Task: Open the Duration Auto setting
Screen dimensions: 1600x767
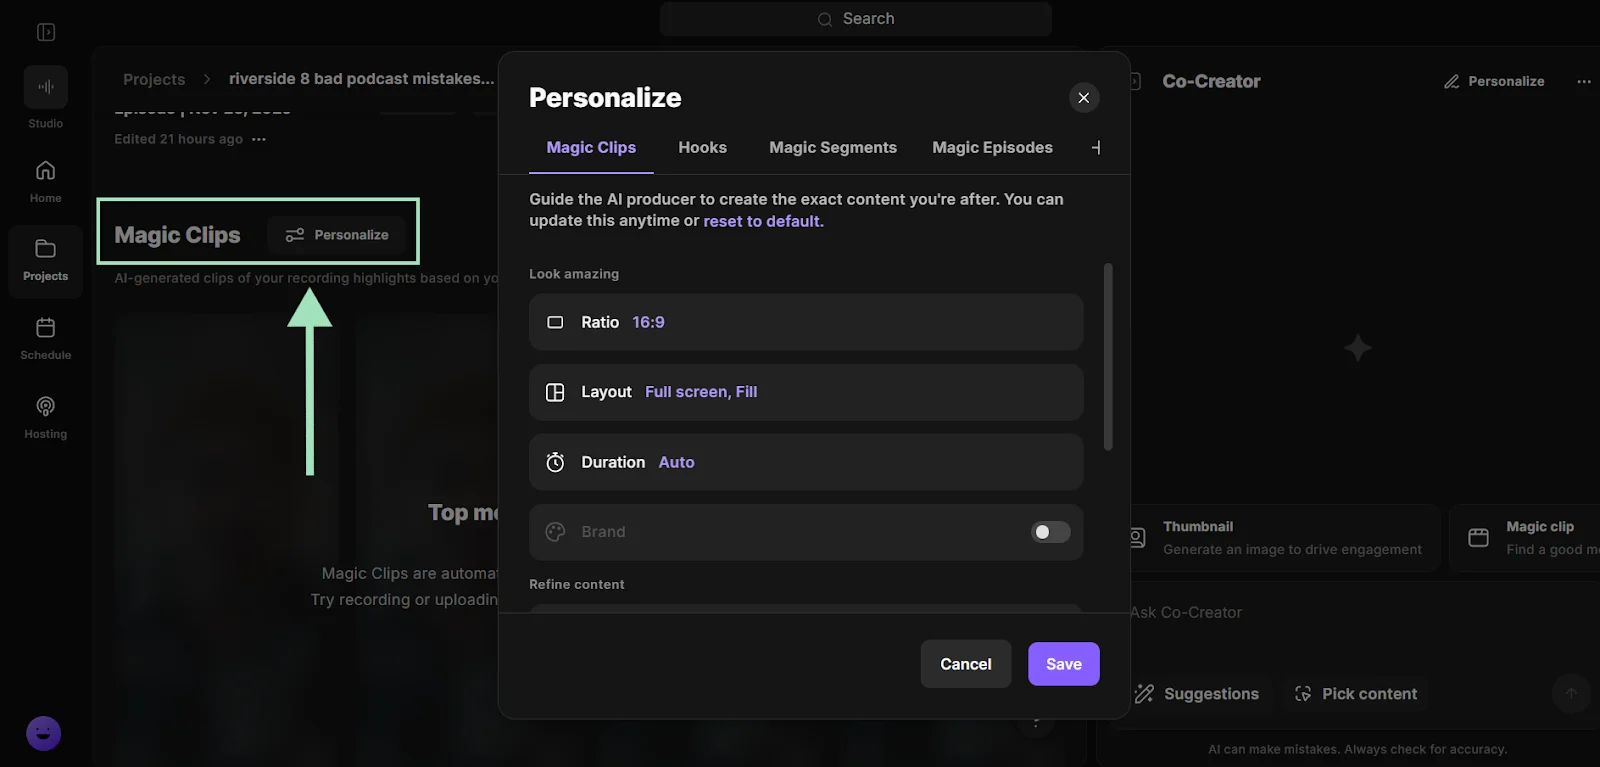Action: click(x=806, y=462)
